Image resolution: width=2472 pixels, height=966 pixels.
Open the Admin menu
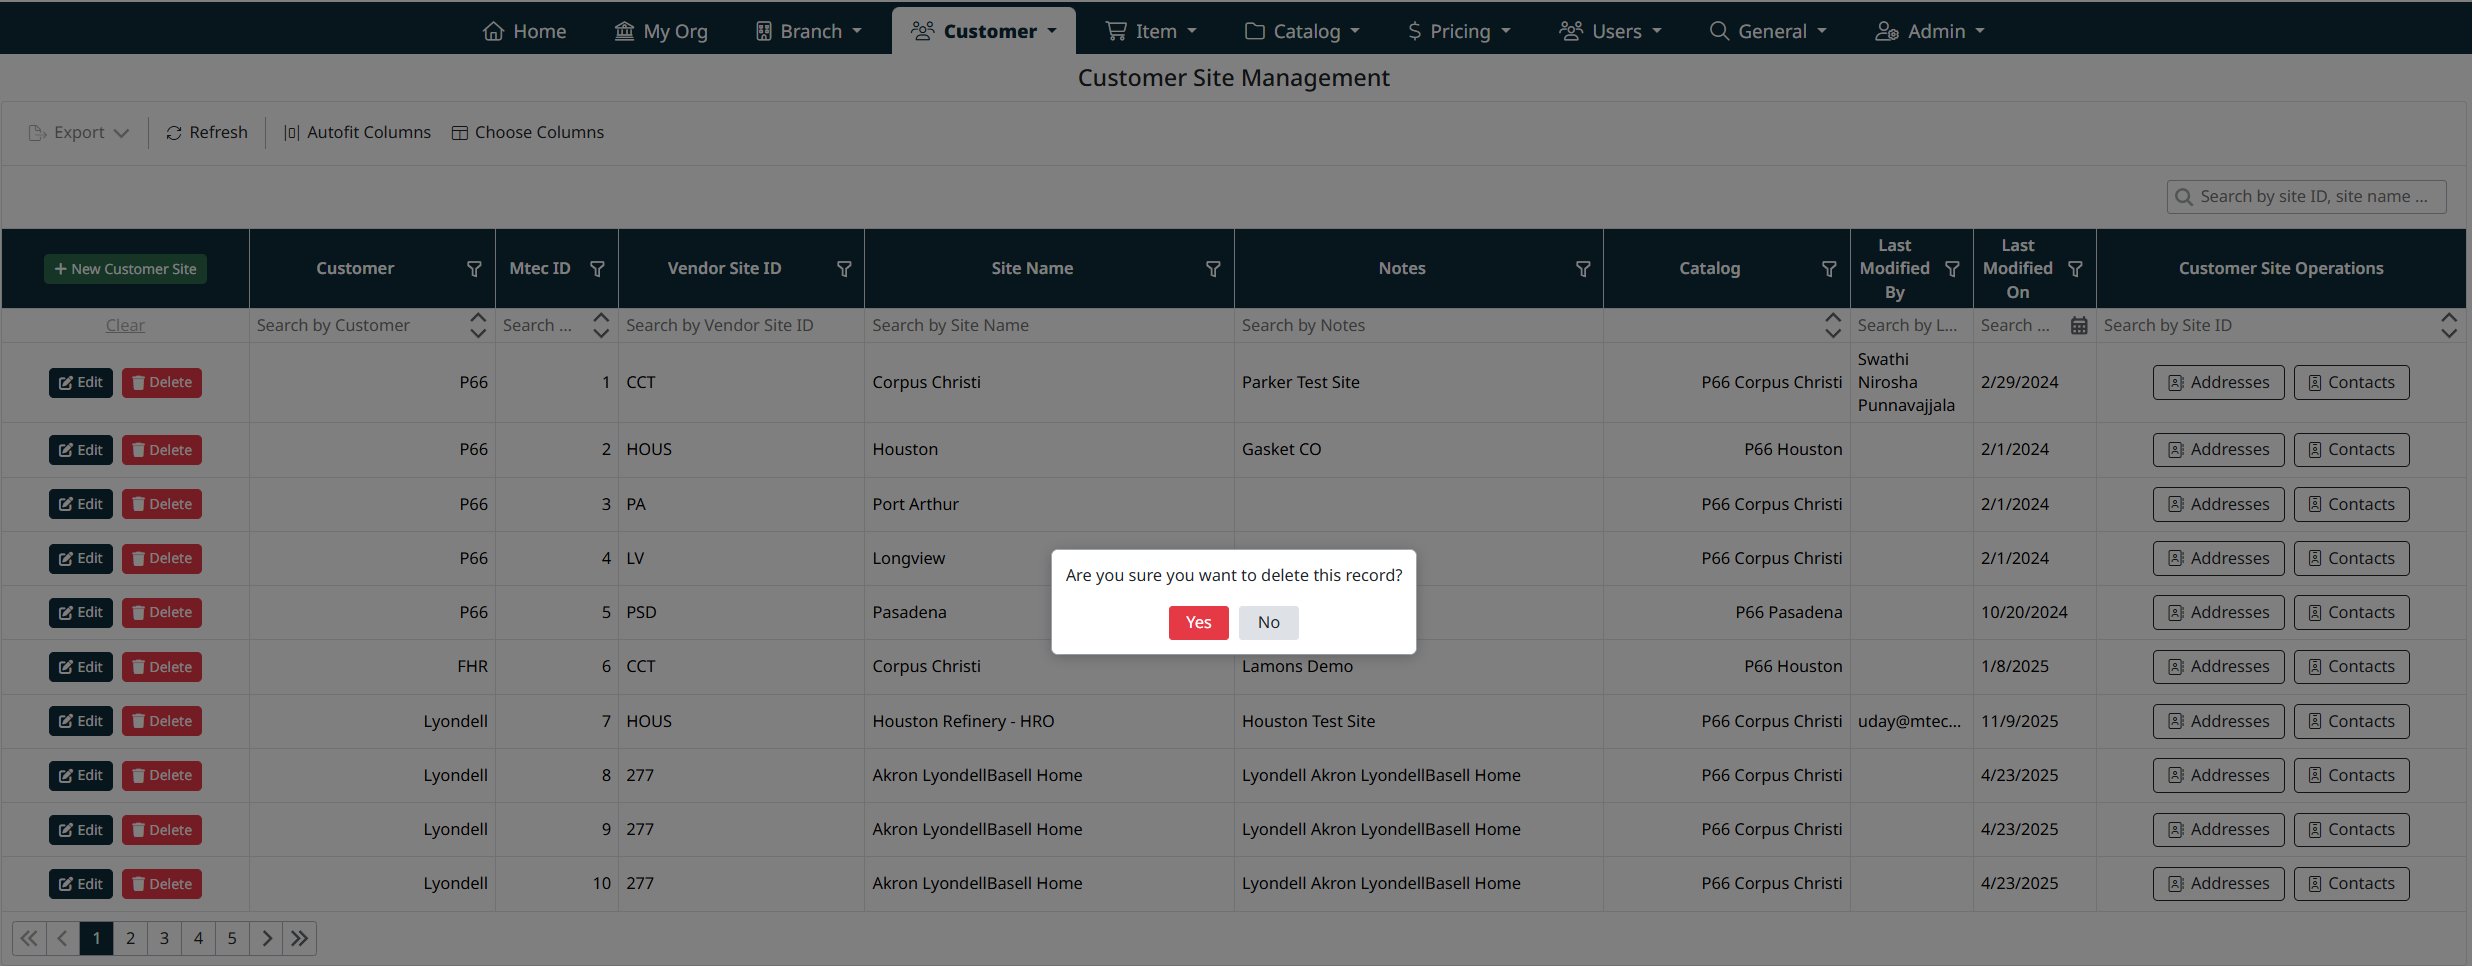[x=1929, y=31]
